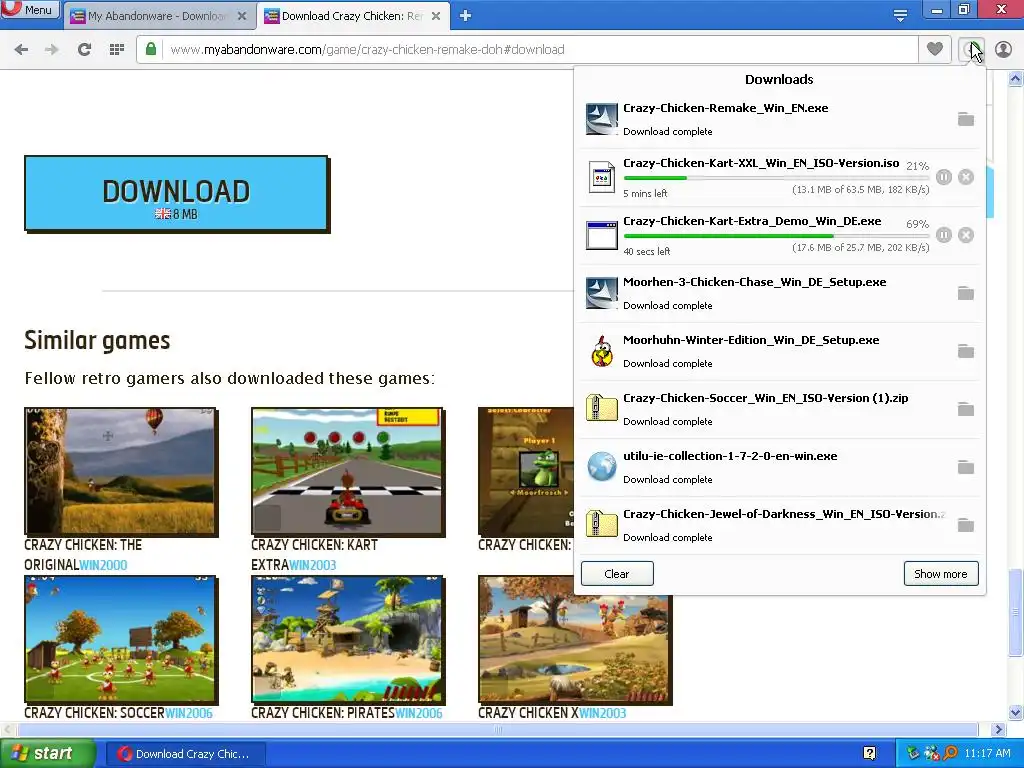Follow Crazy Chicken: Pirates link text
This screenshot has width=1024, height=768.
323,713
